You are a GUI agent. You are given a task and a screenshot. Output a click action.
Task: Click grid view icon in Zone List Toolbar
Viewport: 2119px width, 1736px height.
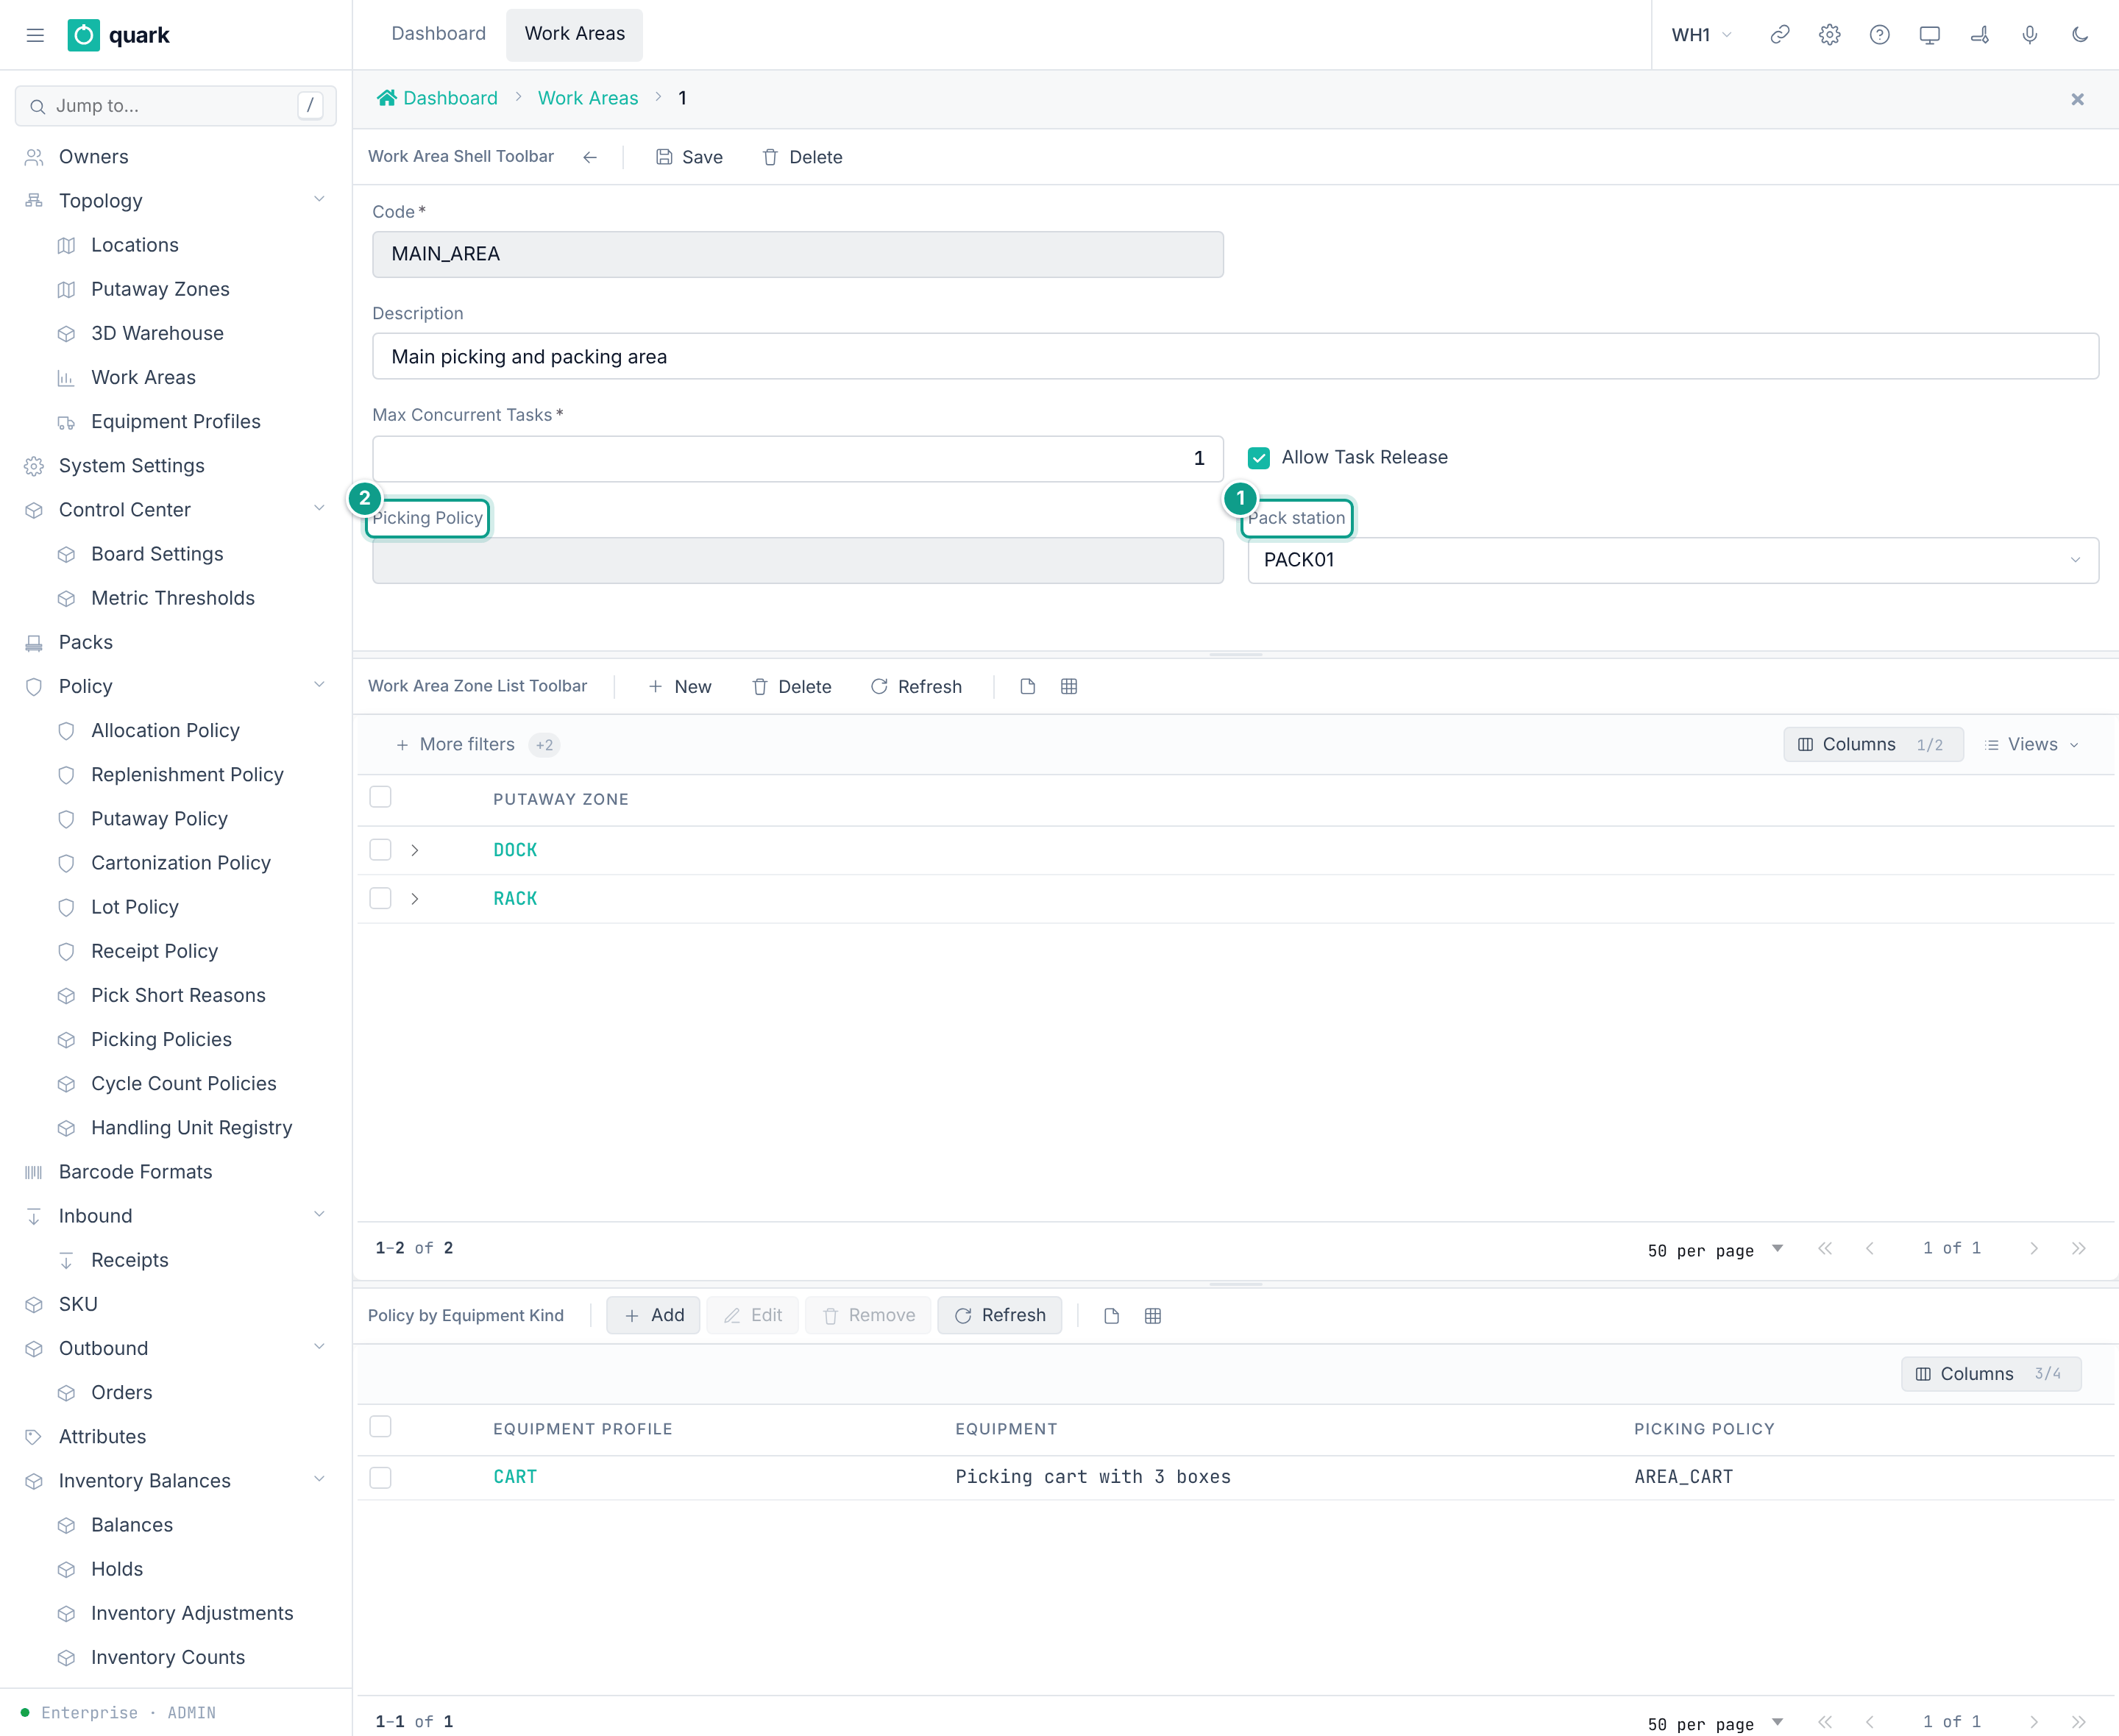click(x=1069, y=687)
